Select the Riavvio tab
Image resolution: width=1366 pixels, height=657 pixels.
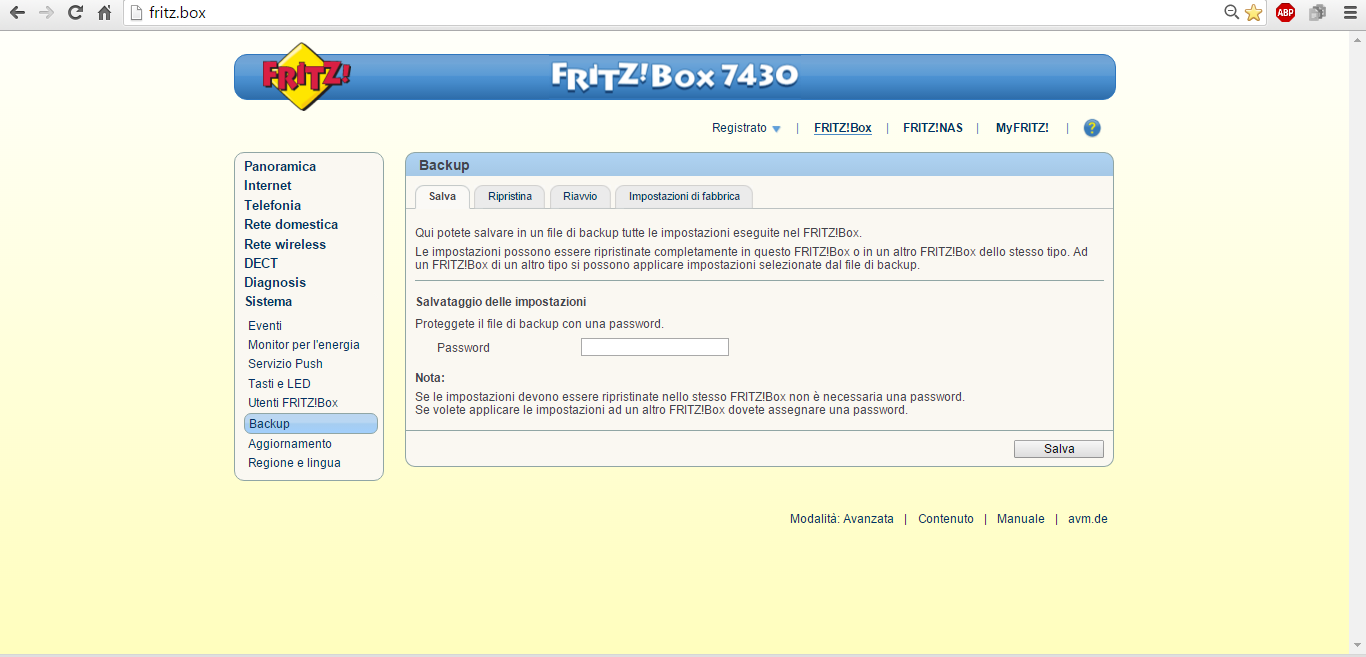coord(580,196)
